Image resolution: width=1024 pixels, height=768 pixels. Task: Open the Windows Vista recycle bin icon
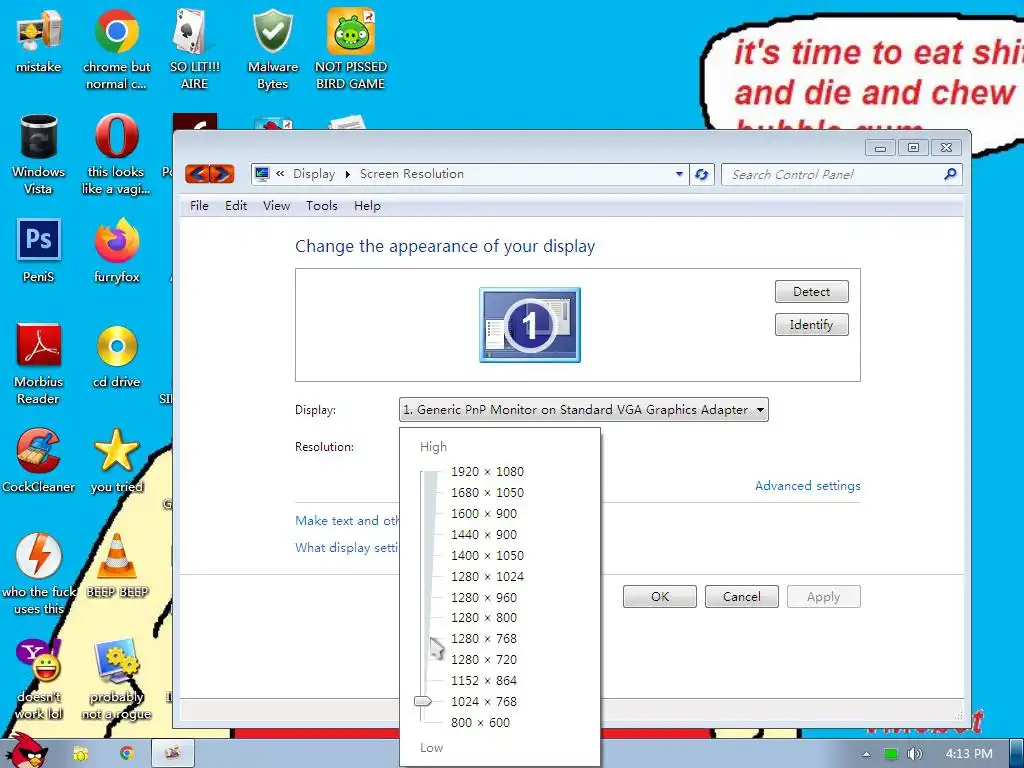[39, 153]
